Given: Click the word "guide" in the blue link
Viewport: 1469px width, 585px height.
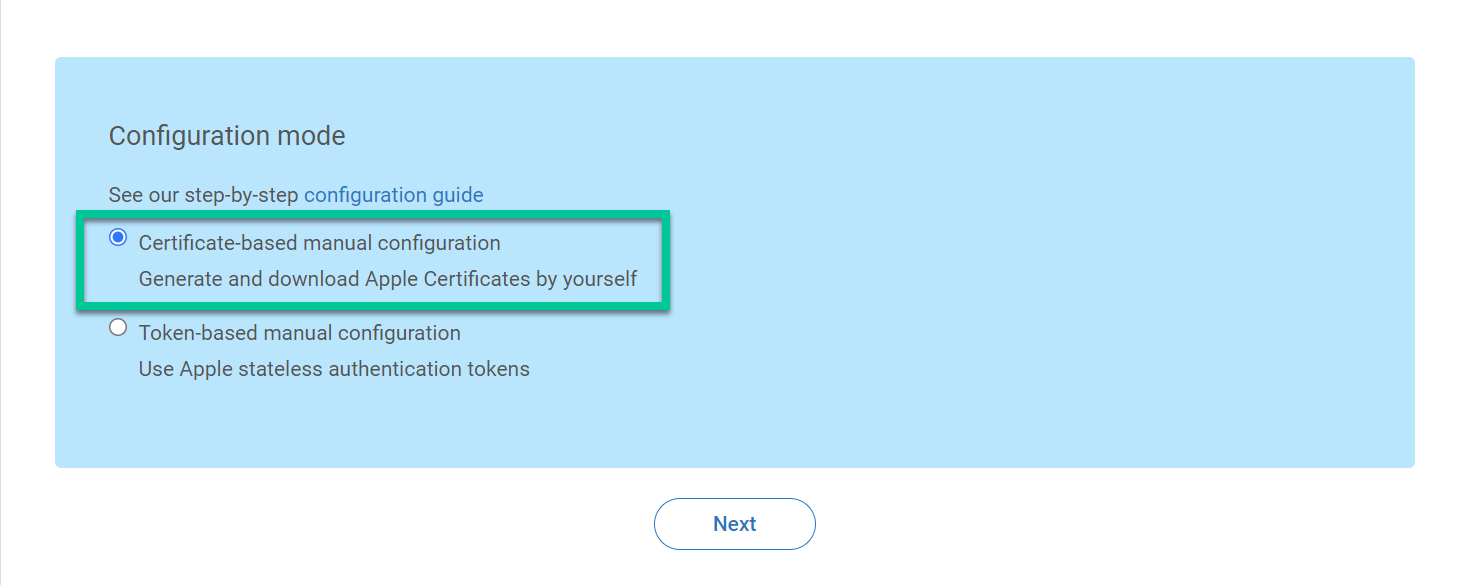Looking at the screenshot, I should (458, 195).
